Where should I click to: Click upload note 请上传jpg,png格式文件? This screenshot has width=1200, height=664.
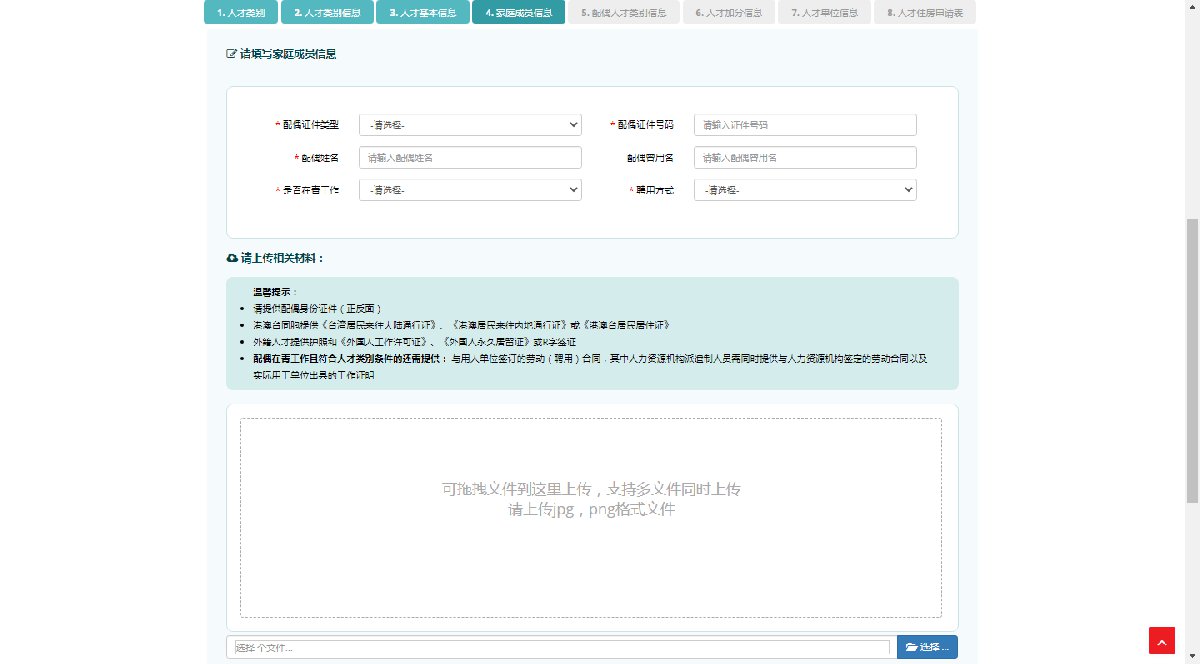tap(591, 509)
